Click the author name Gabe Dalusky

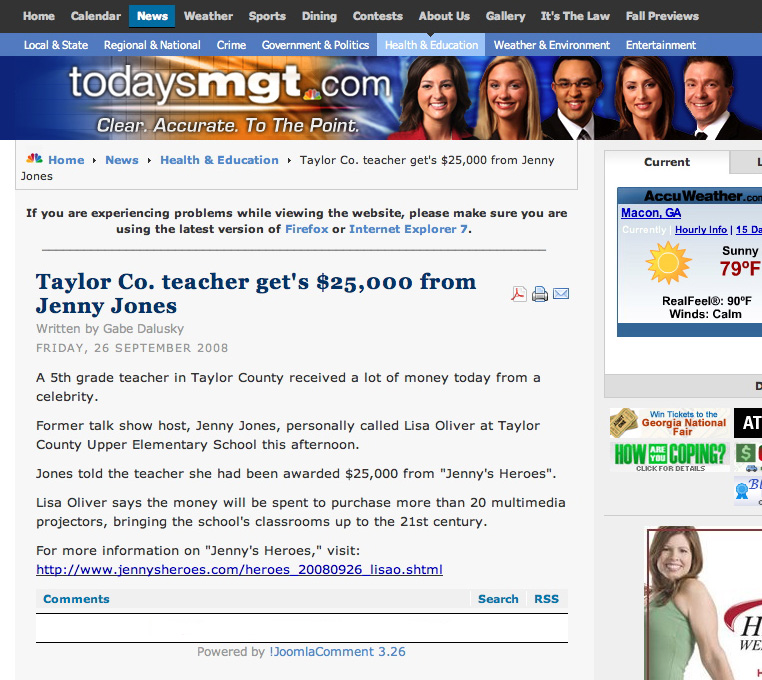coord(143,329)
